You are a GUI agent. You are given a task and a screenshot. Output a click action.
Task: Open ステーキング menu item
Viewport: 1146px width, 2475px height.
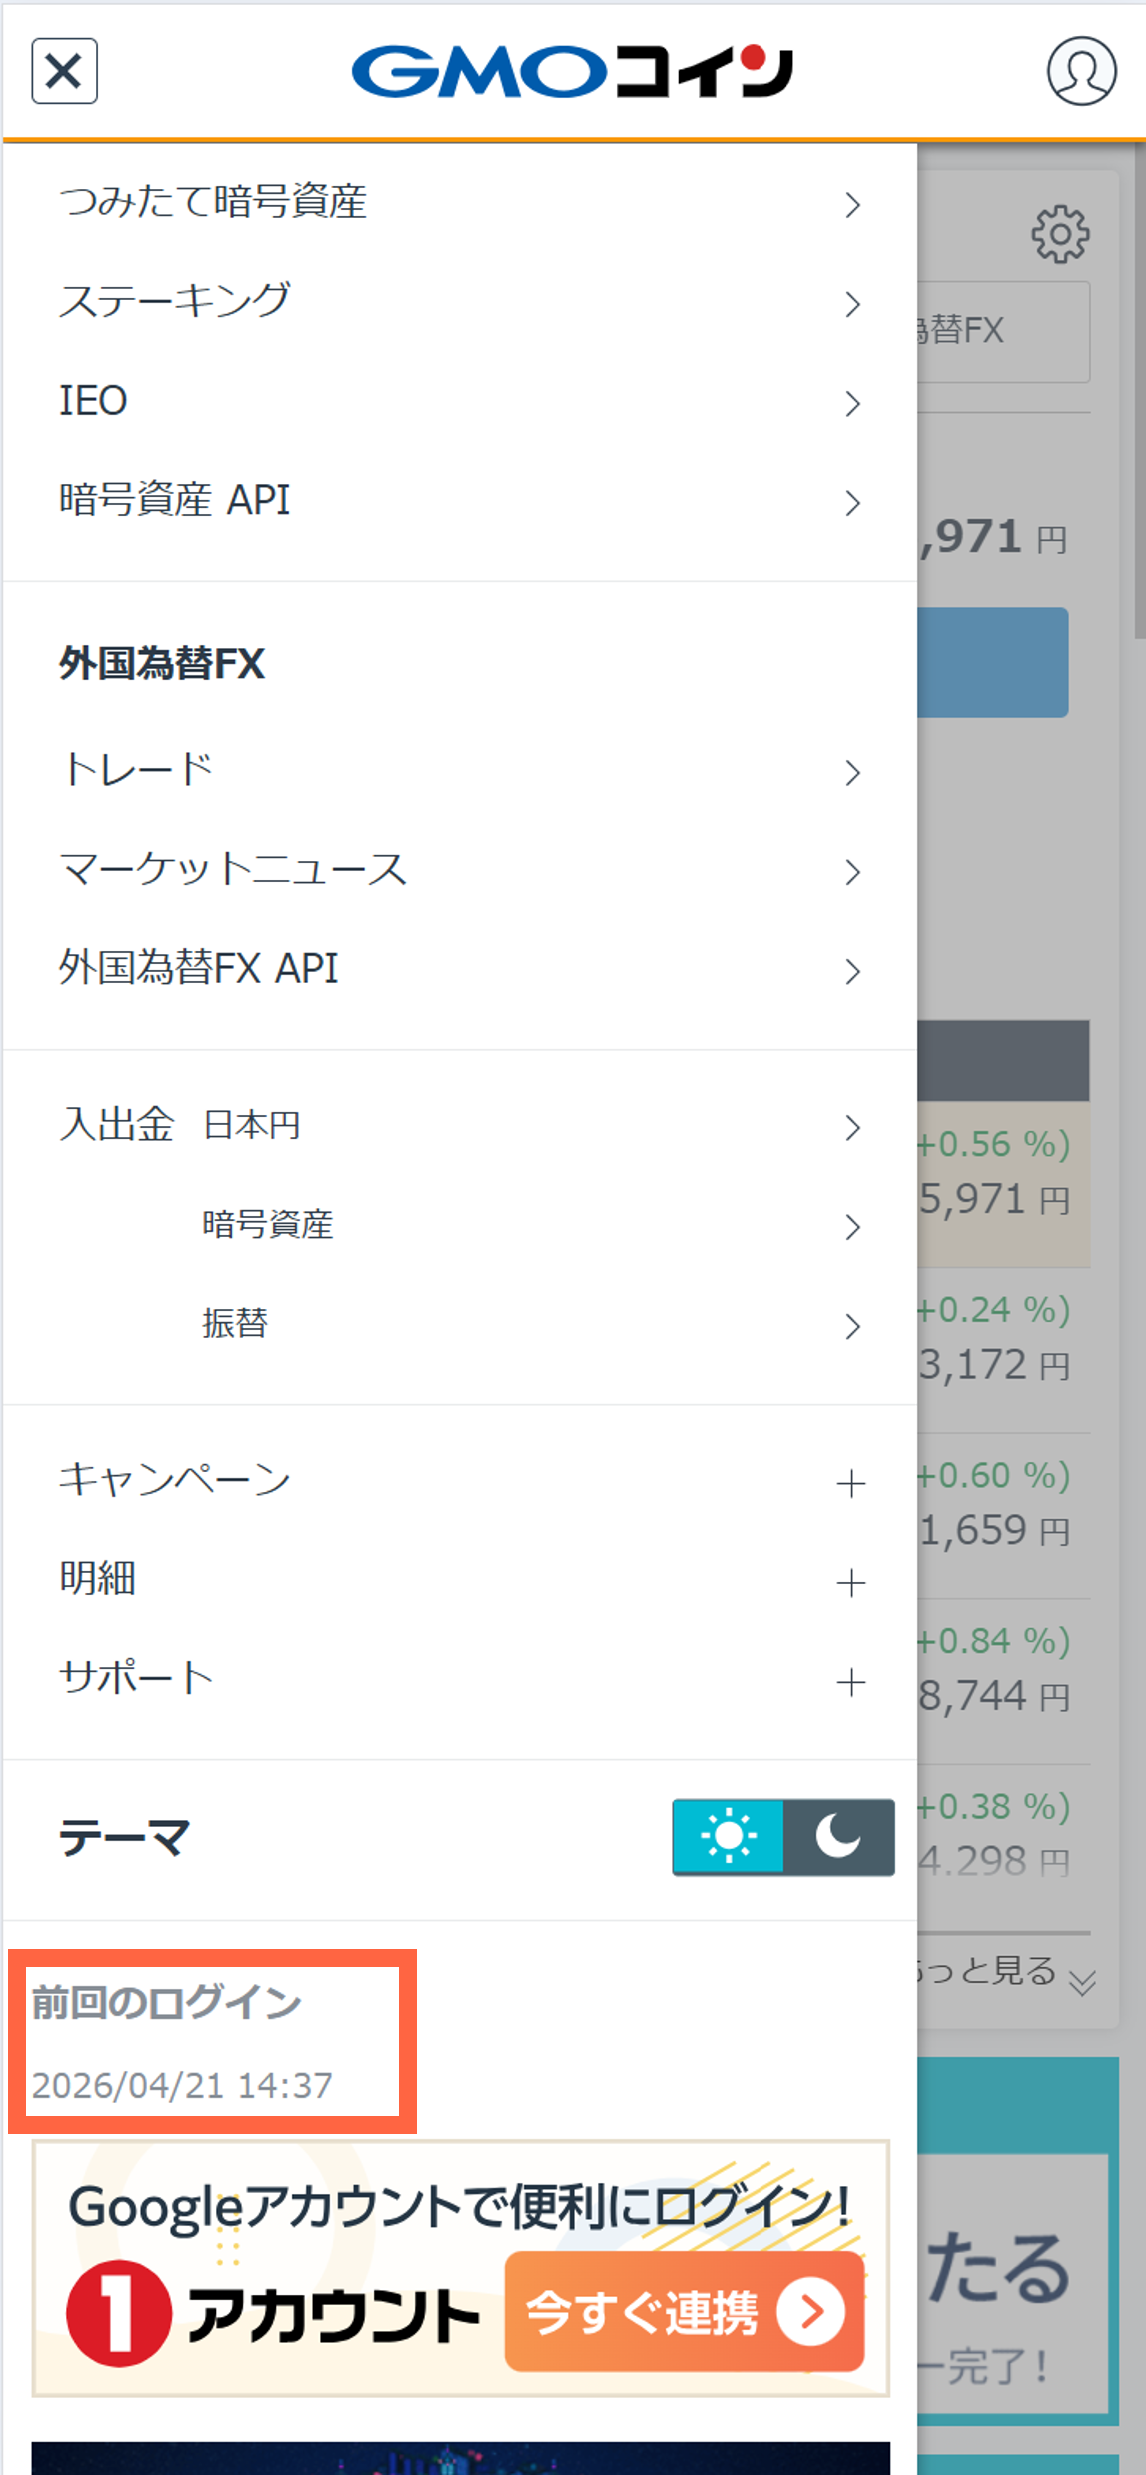(460, 302)
